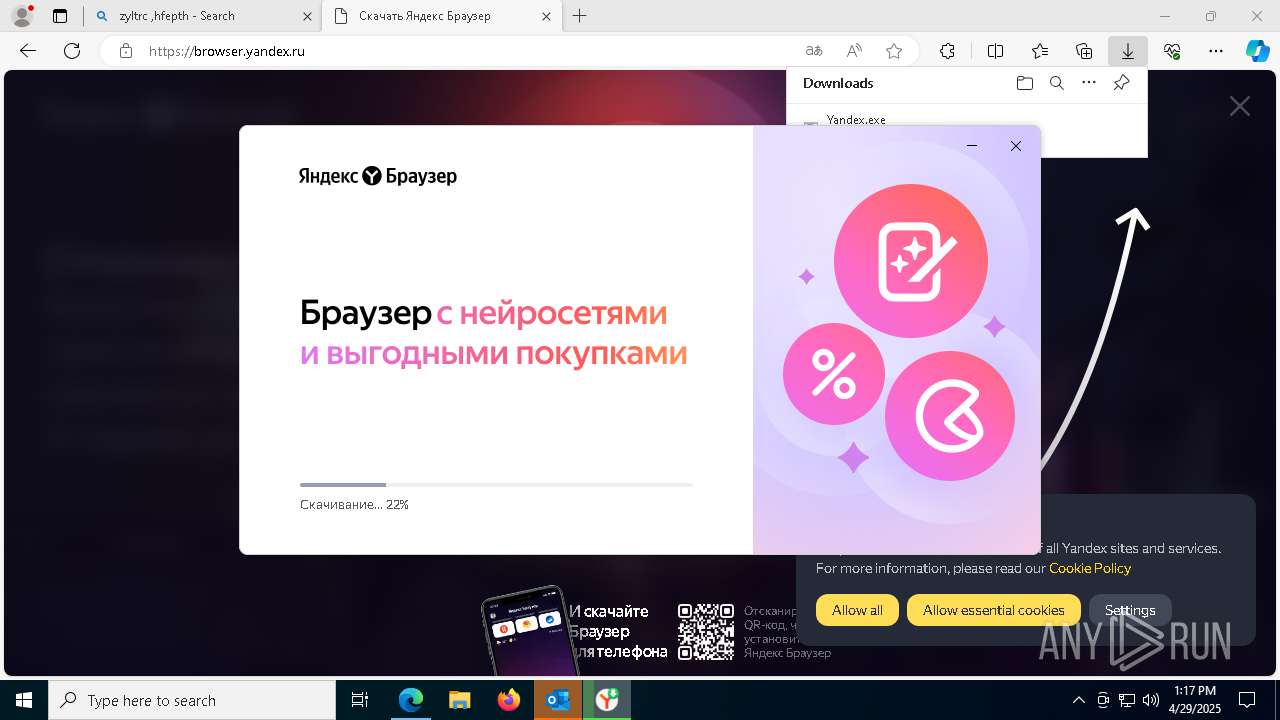Click the Allow all cookies button

[857, 610]
